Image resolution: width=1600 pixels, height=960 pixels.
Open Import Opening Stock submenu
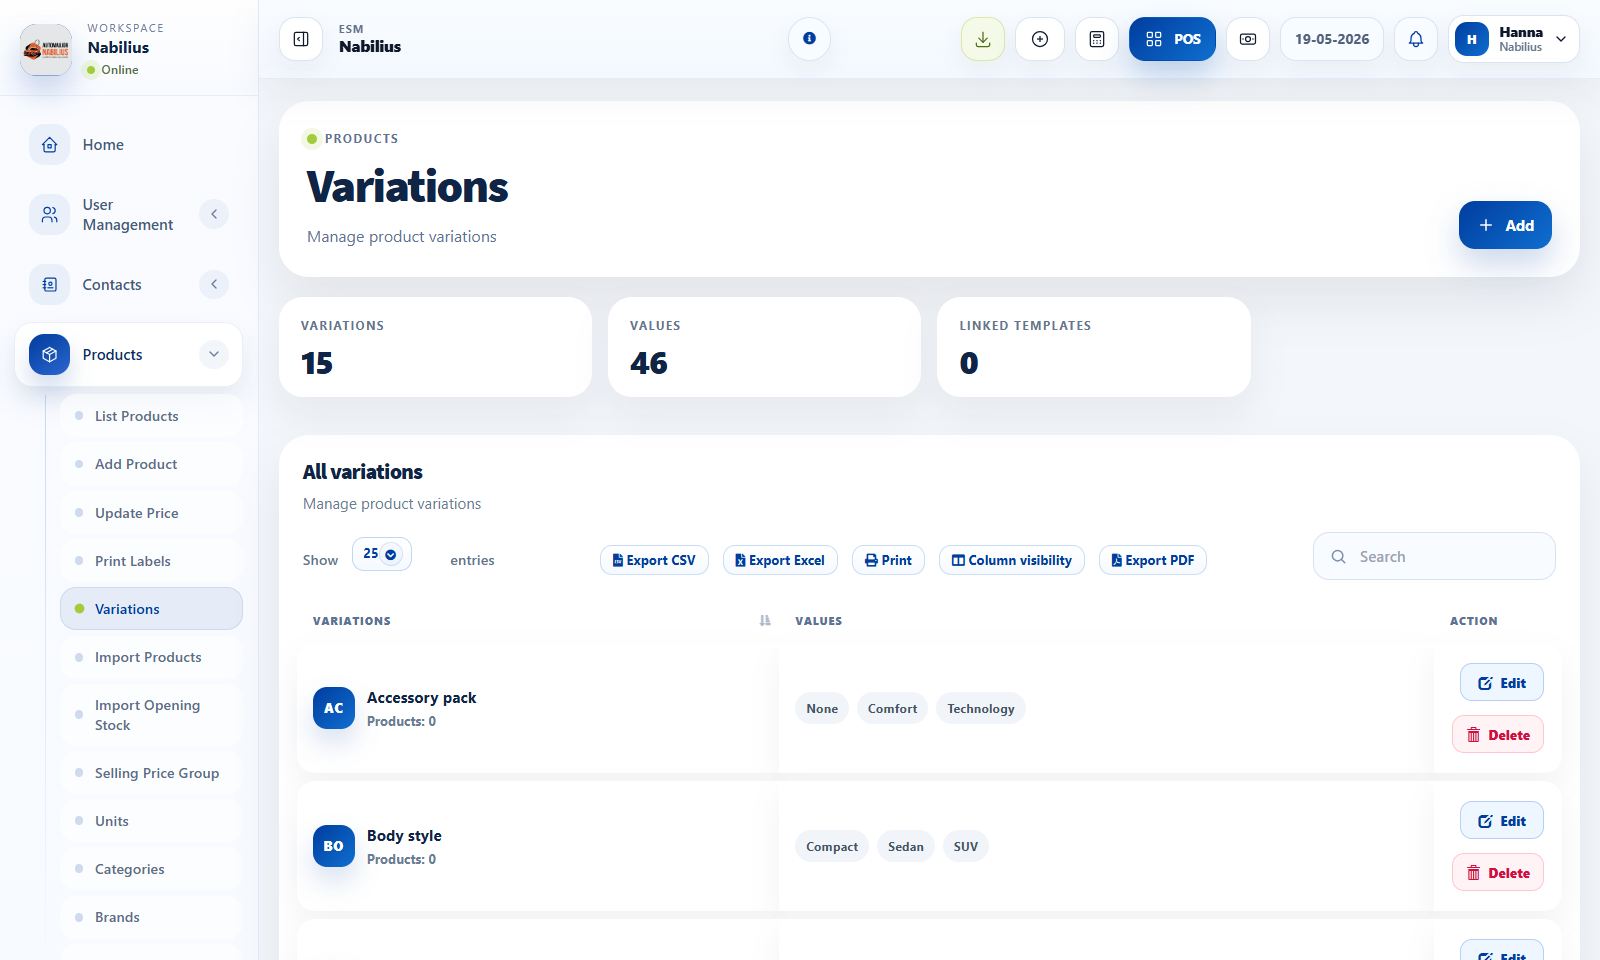(x=151, y=715)
